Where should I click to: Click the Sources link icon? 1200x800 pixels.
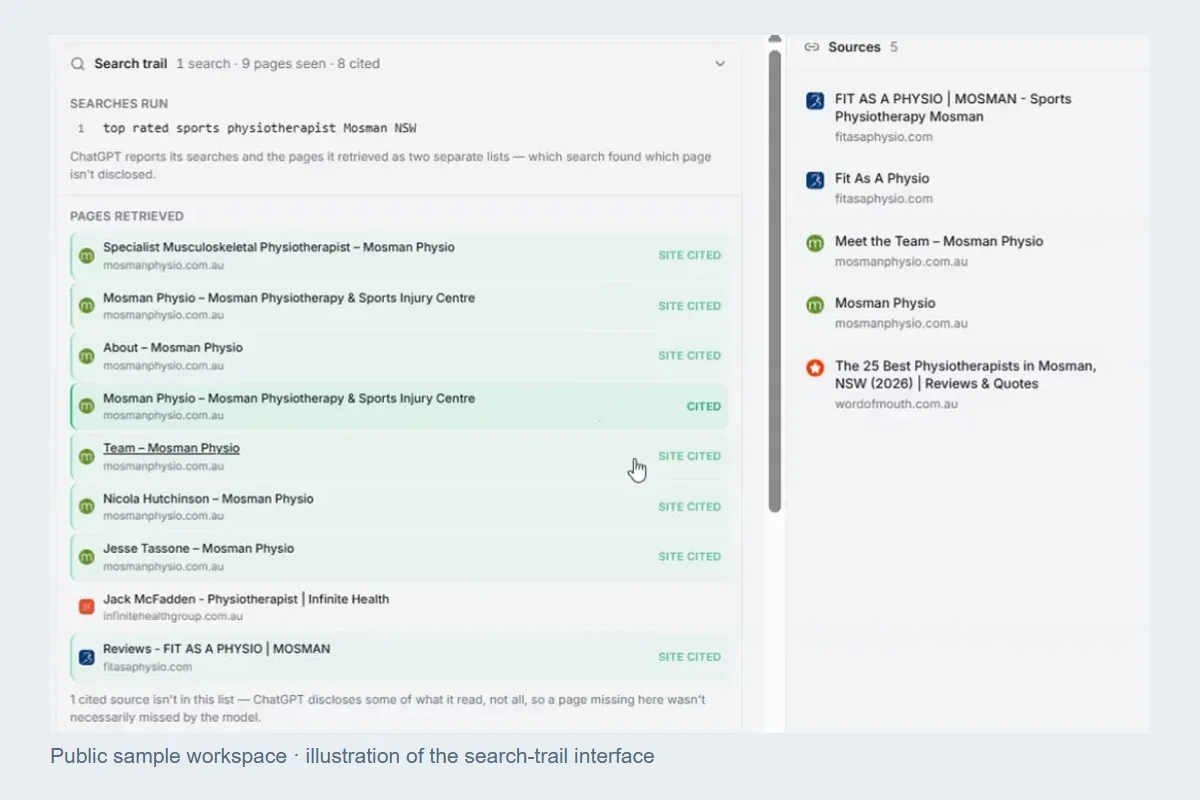[812, 47]
